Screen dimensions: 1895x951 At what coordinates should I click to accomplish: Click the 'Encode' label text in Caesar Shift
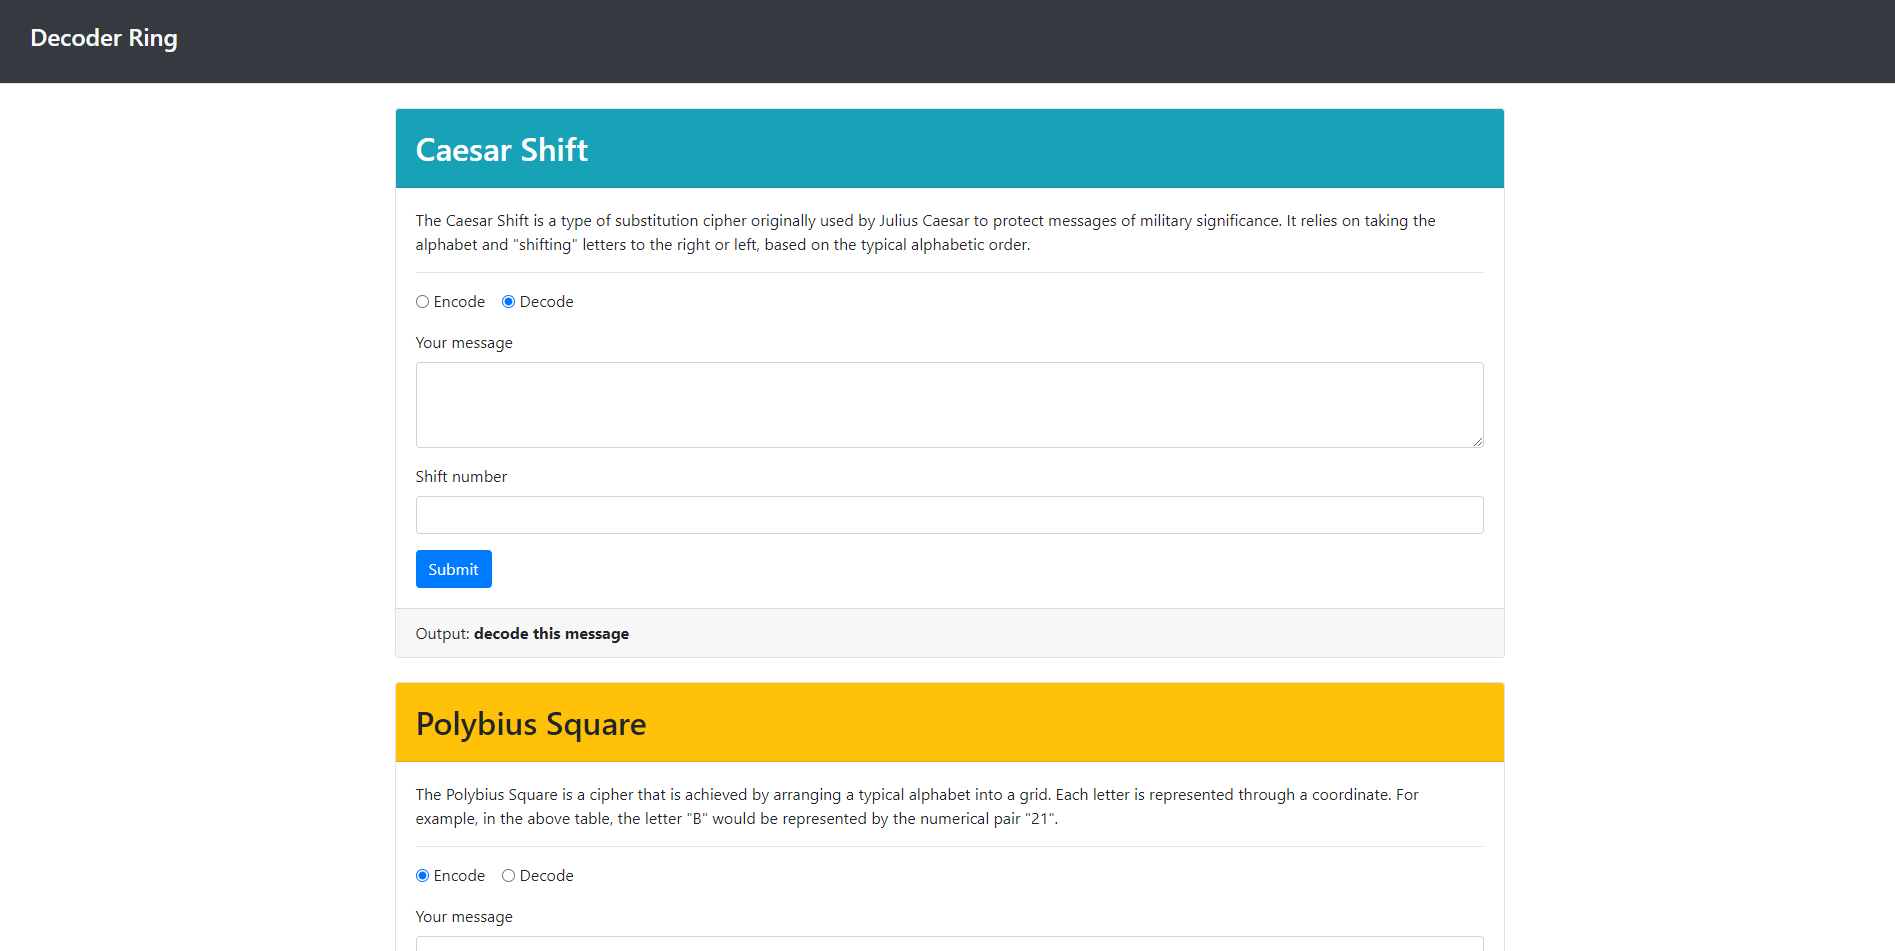point(459,302)
